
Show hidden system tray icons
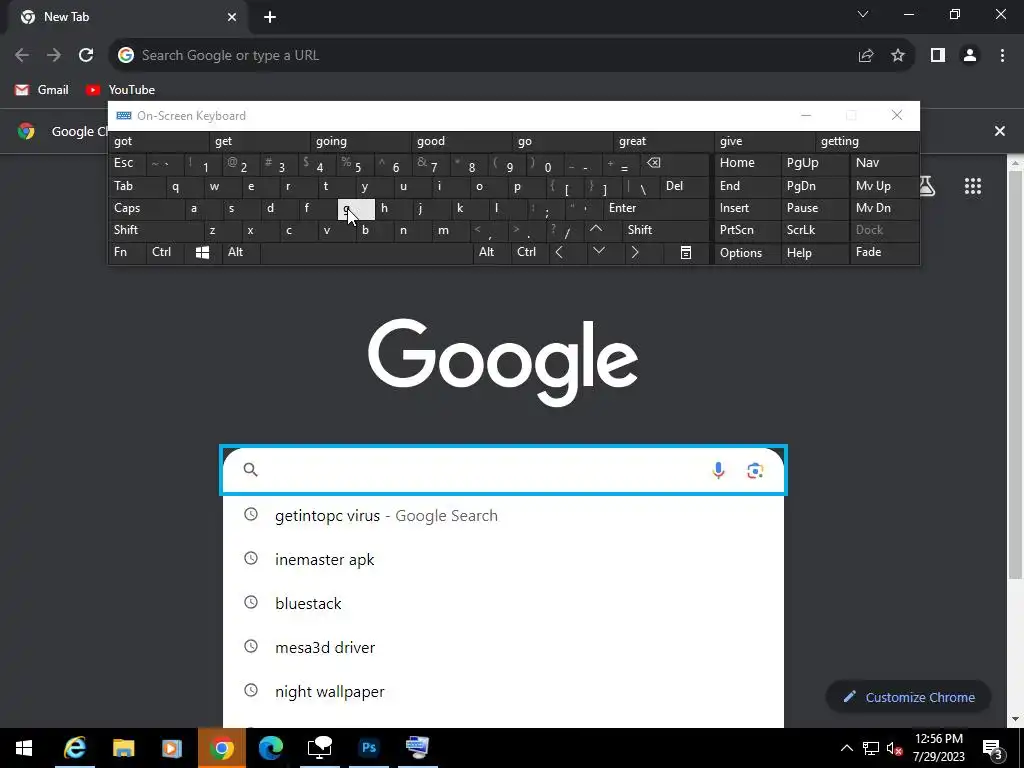pos(846,748)
